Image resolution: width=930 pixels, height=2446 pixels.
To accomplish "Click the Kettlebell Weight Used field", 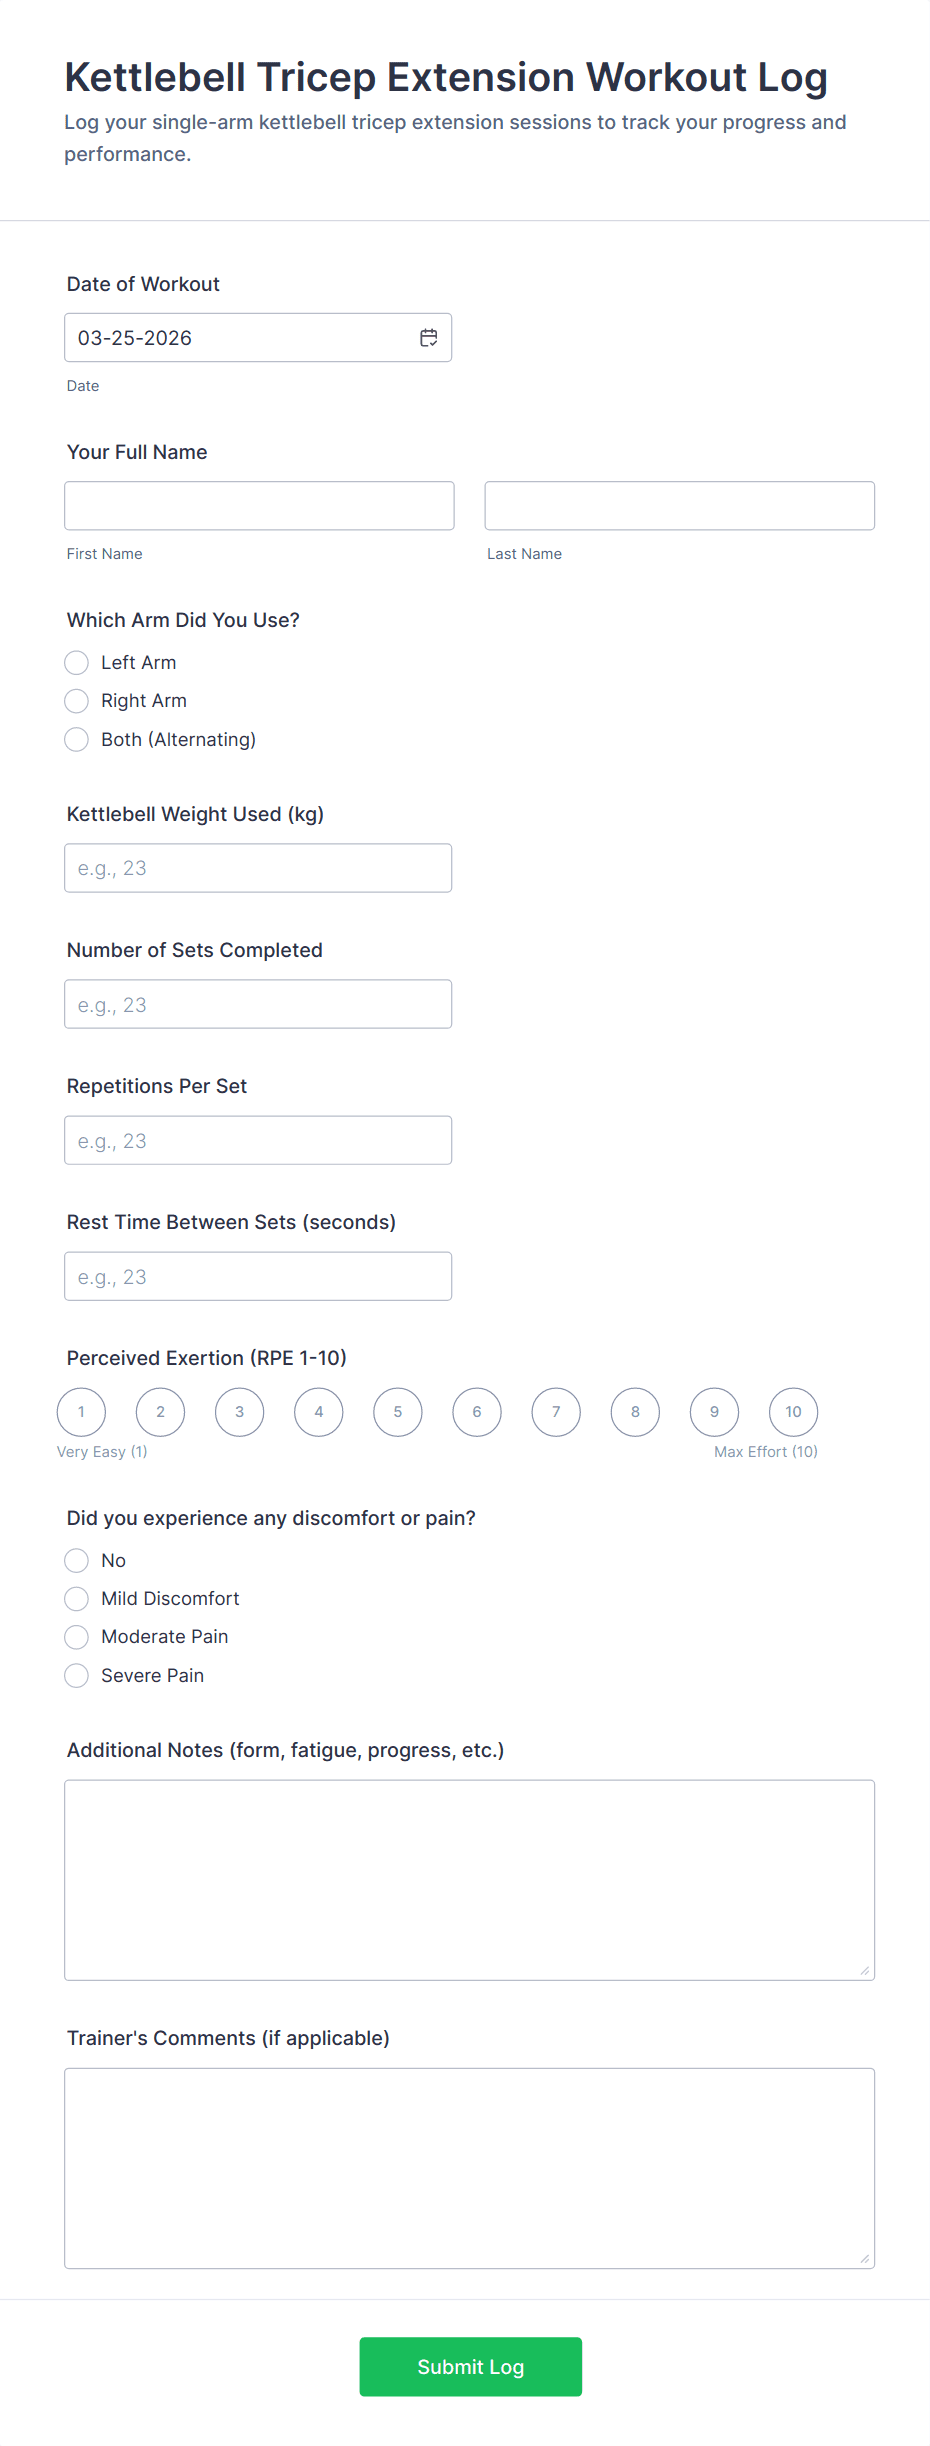I will (x=258, y=868).
